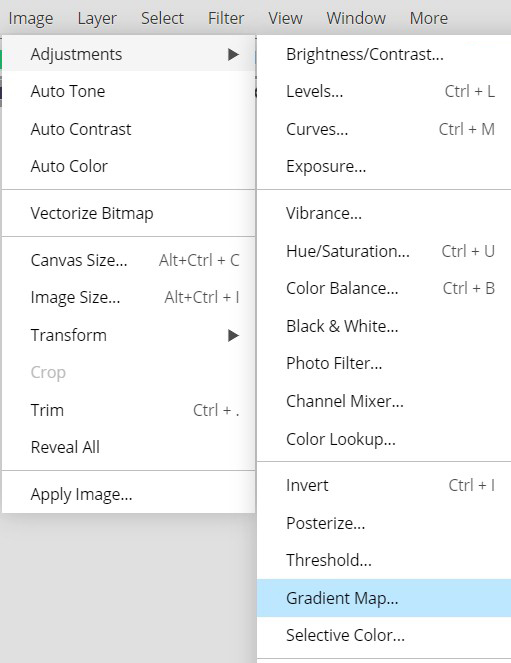Expand the Transform submenu arrow

tap(233, 335)
